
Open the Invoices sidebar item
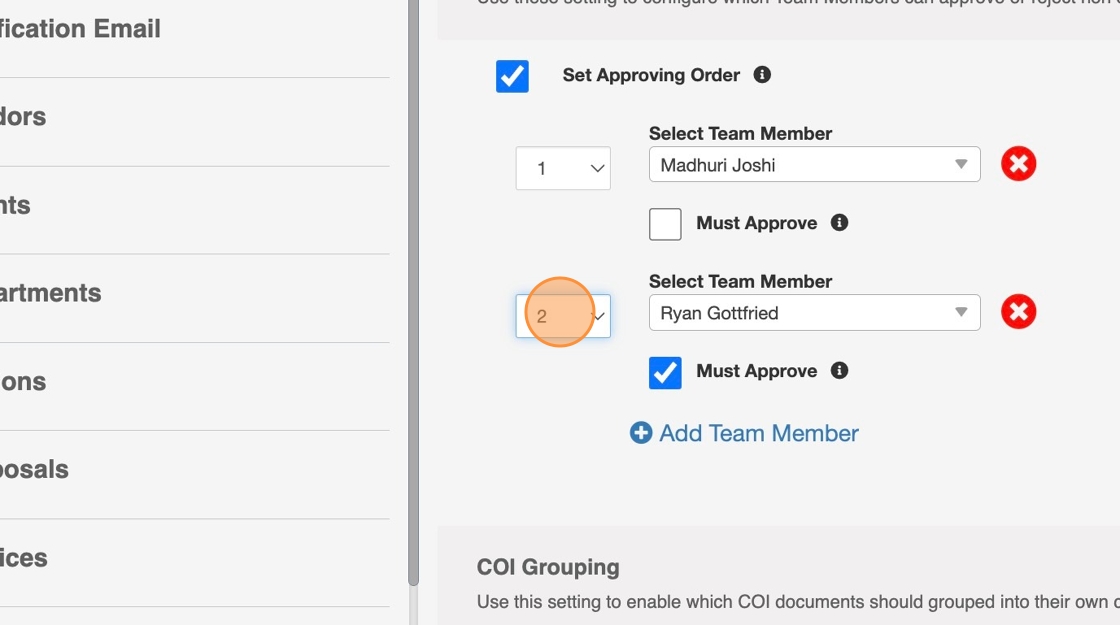pos(24,557)
